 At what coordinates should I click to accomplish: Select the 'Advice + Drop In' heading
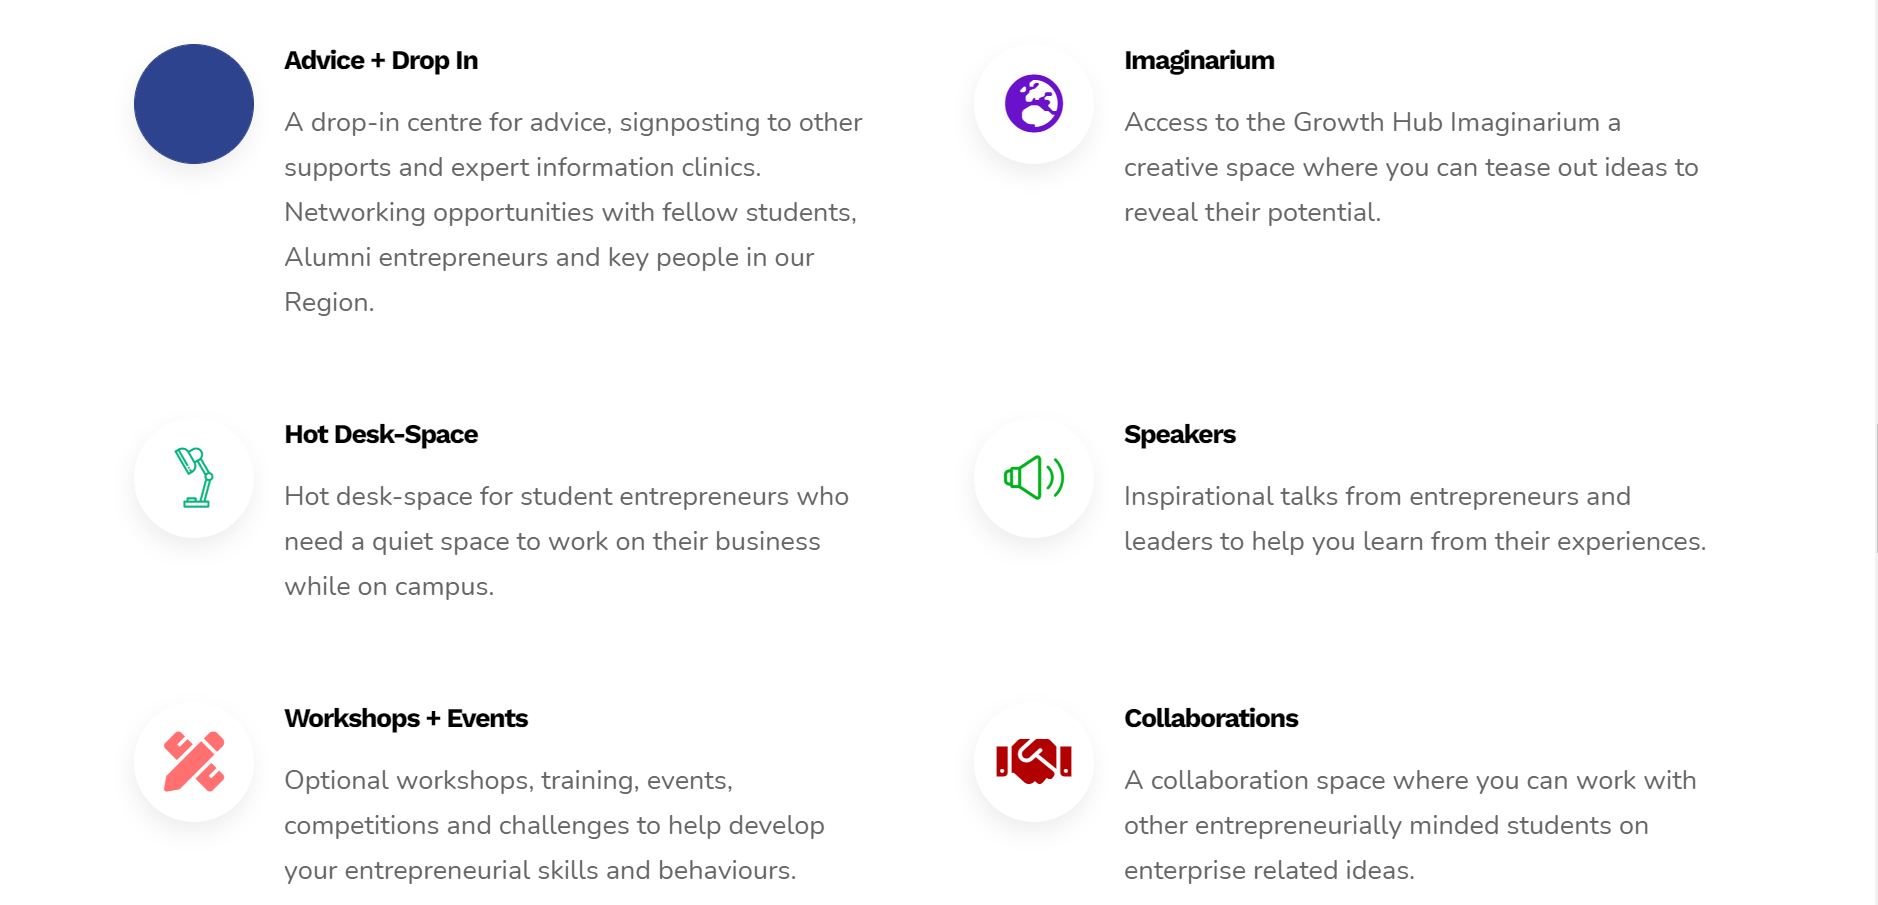[x=381, y=61]
